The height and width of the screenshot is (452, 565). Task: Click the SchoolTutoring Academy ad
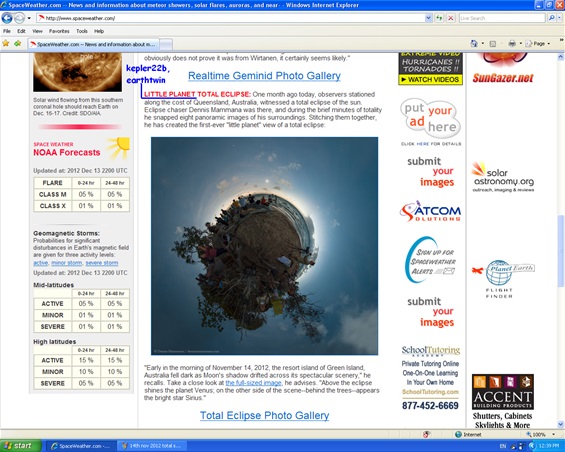(x=430, y=377)
